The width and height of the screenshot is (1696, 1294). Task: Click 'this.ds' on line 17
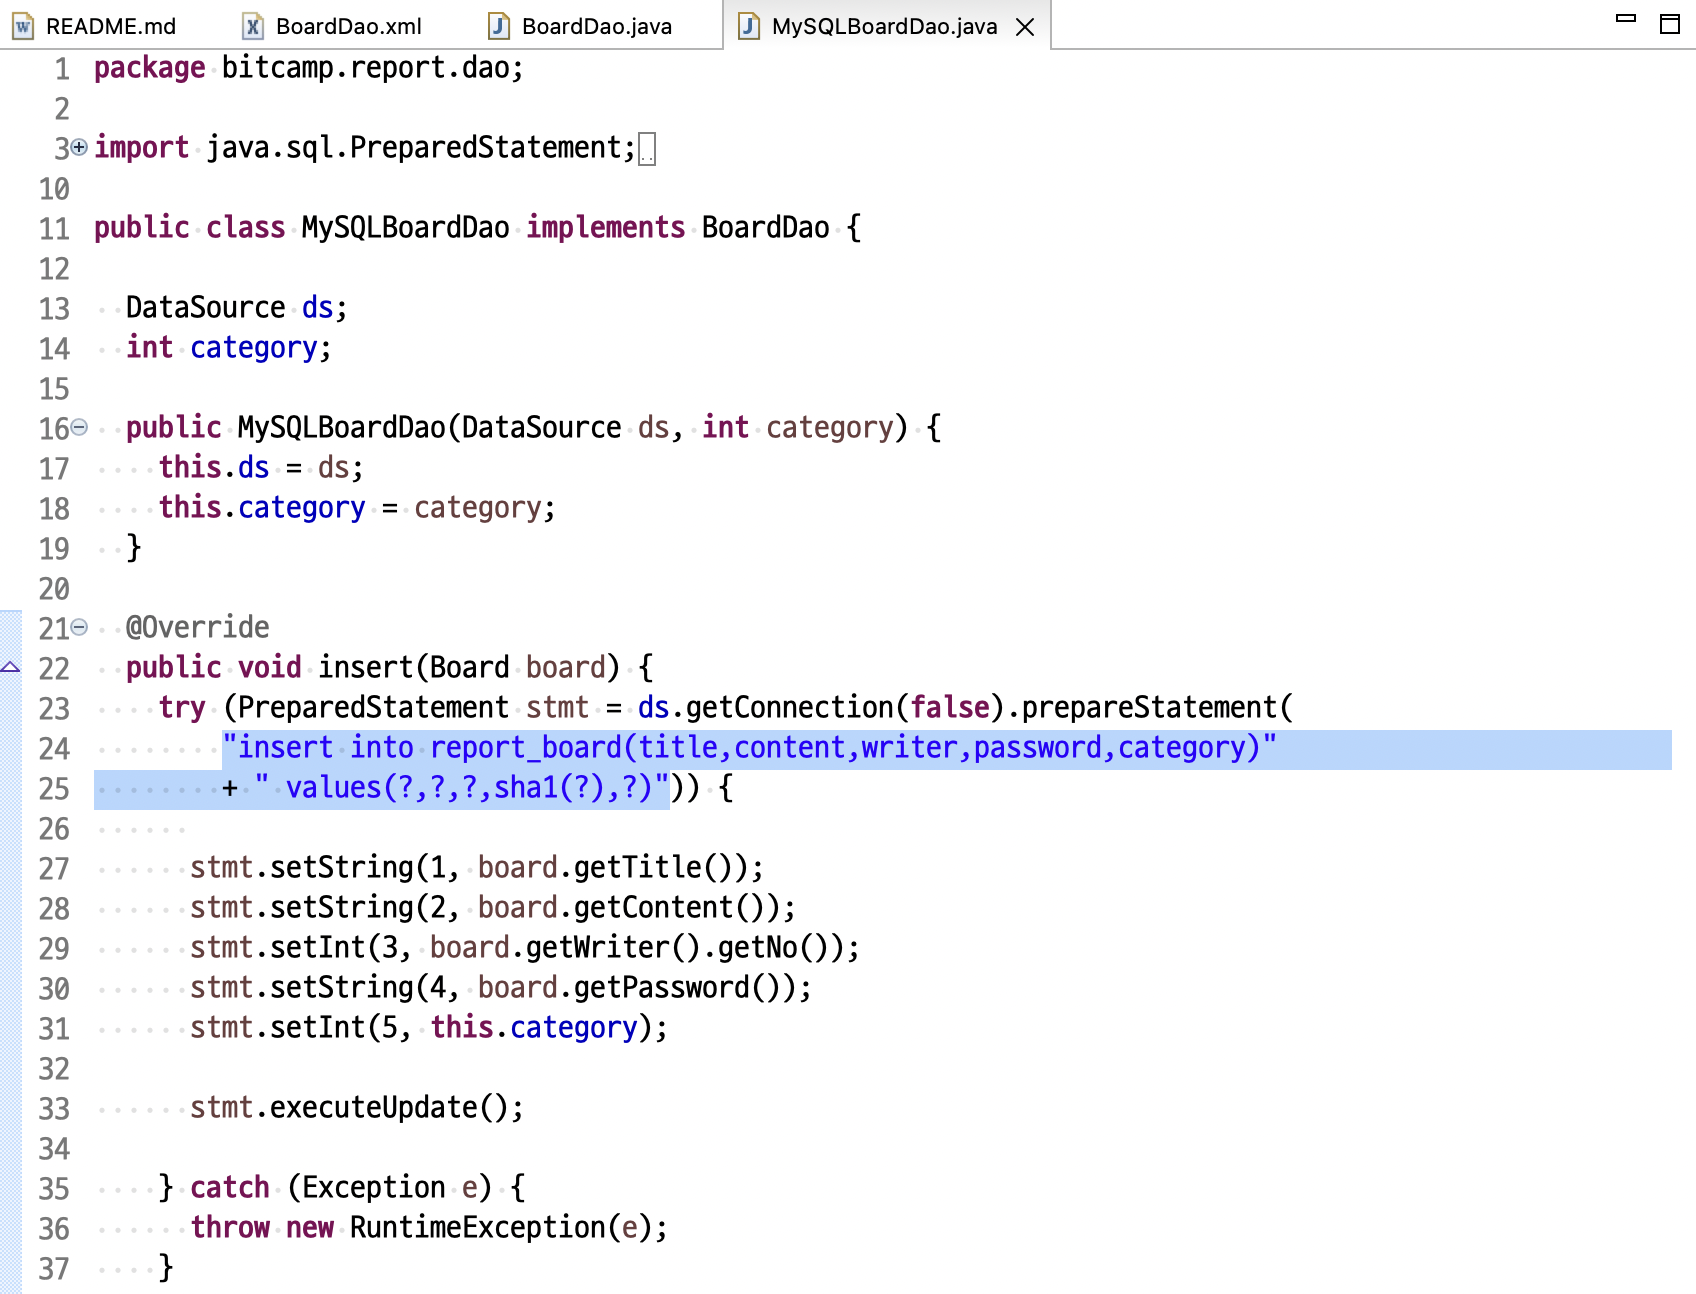point(214,468)
